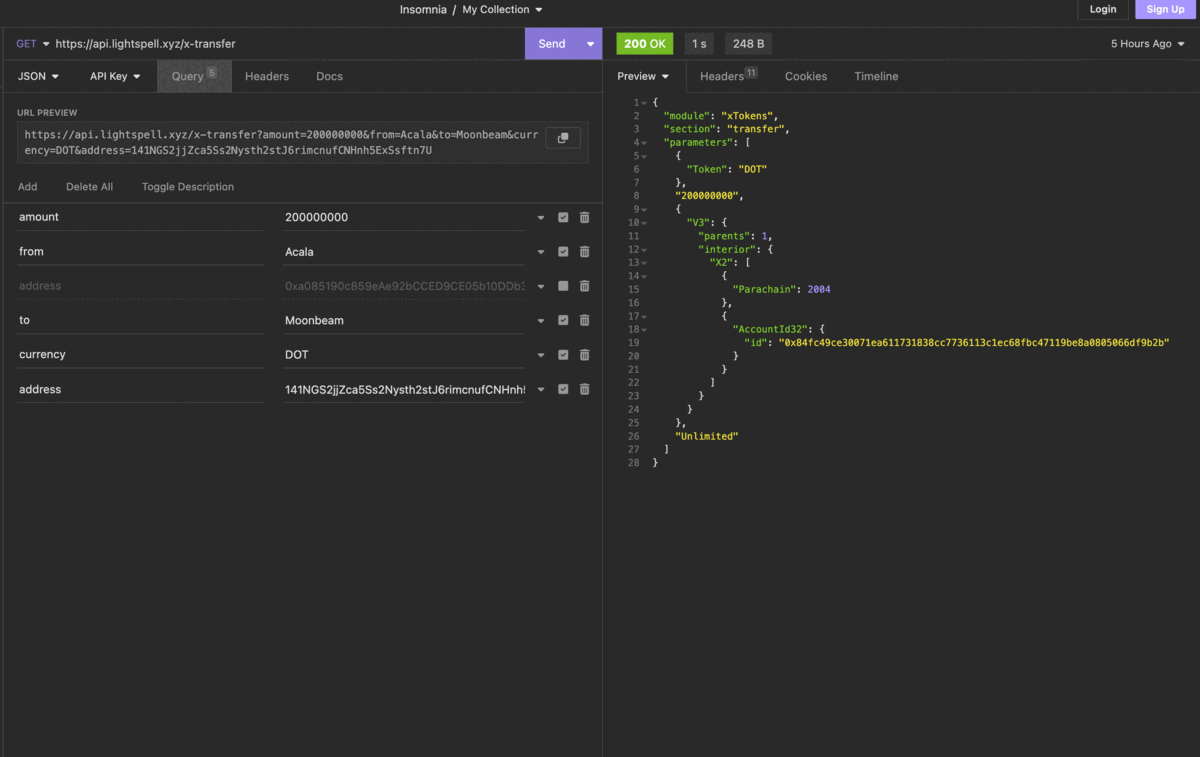
Task: Open the GET method dropdown
Action: click(x=32, y=44)
